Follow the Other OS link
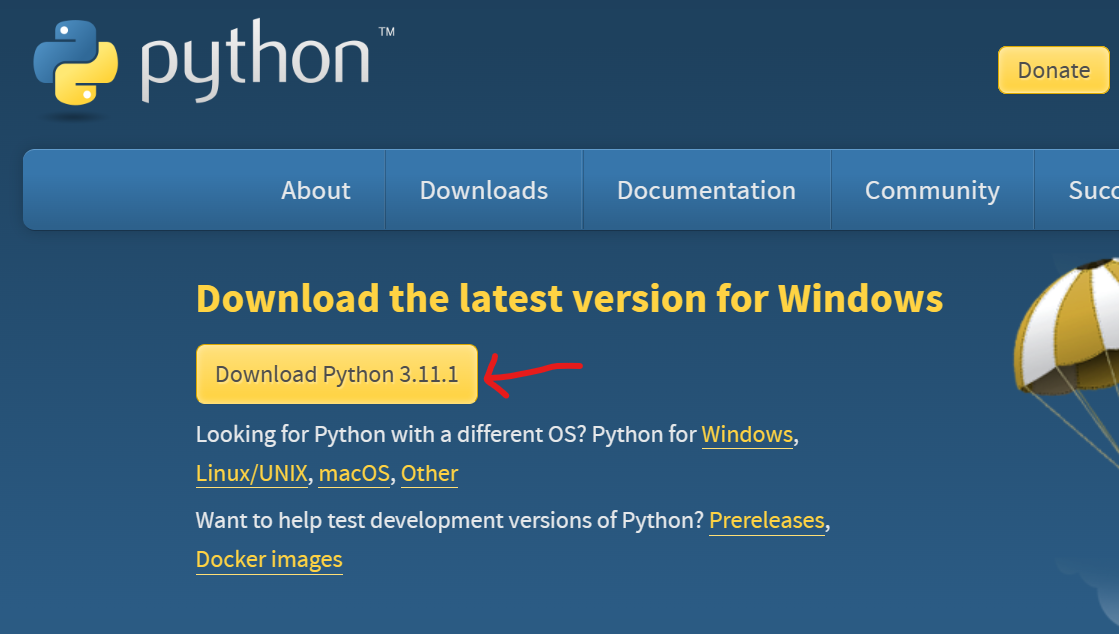 (x=430, y=473)
